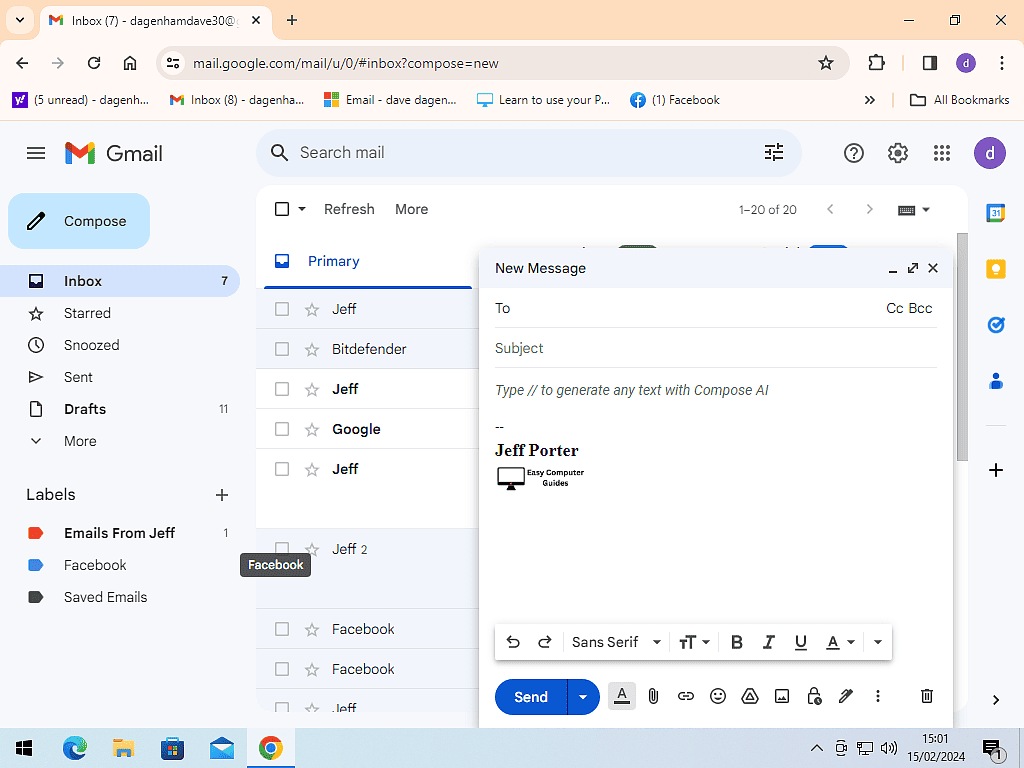Viewport: 1024px width, 768px height.
Task: Check the box next to Google email
Action: 282,429
